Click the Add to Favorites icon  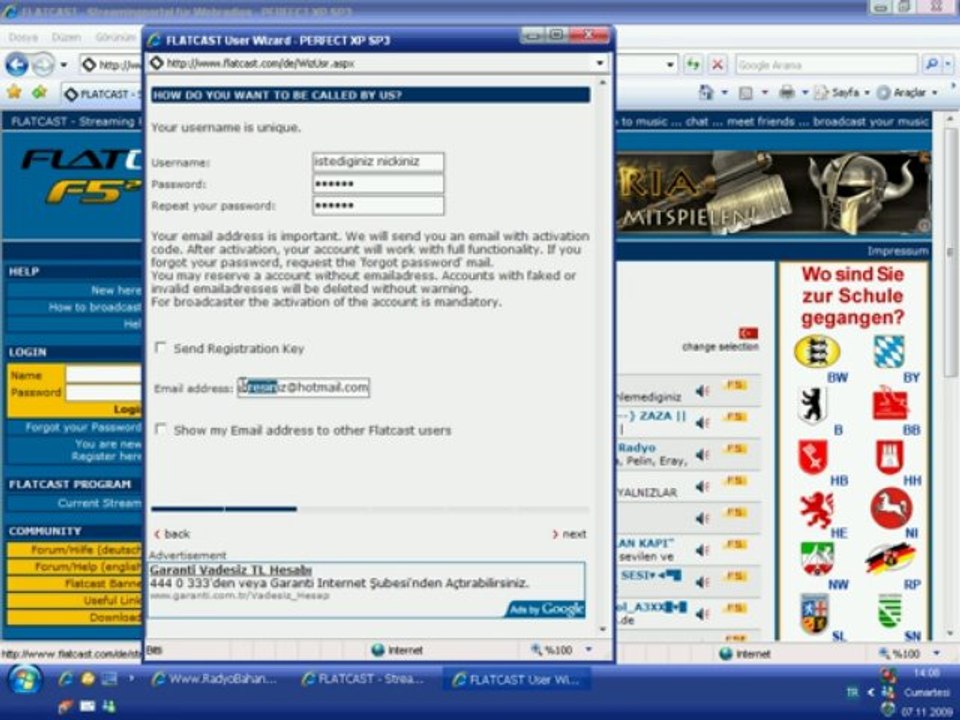(40, 92)
